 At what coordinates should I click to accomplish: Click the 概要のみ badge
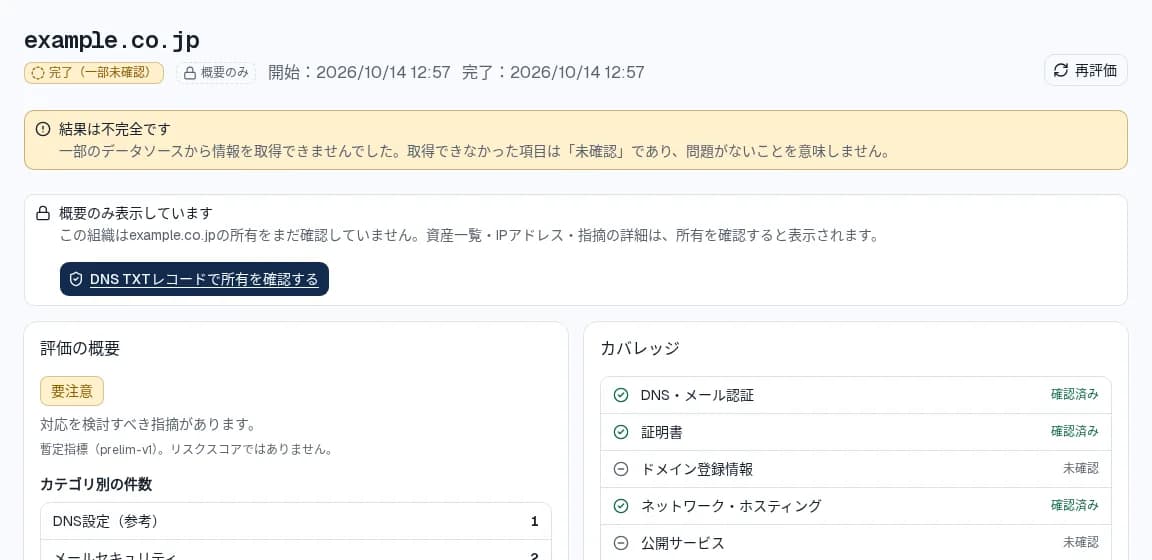[216, 73]
